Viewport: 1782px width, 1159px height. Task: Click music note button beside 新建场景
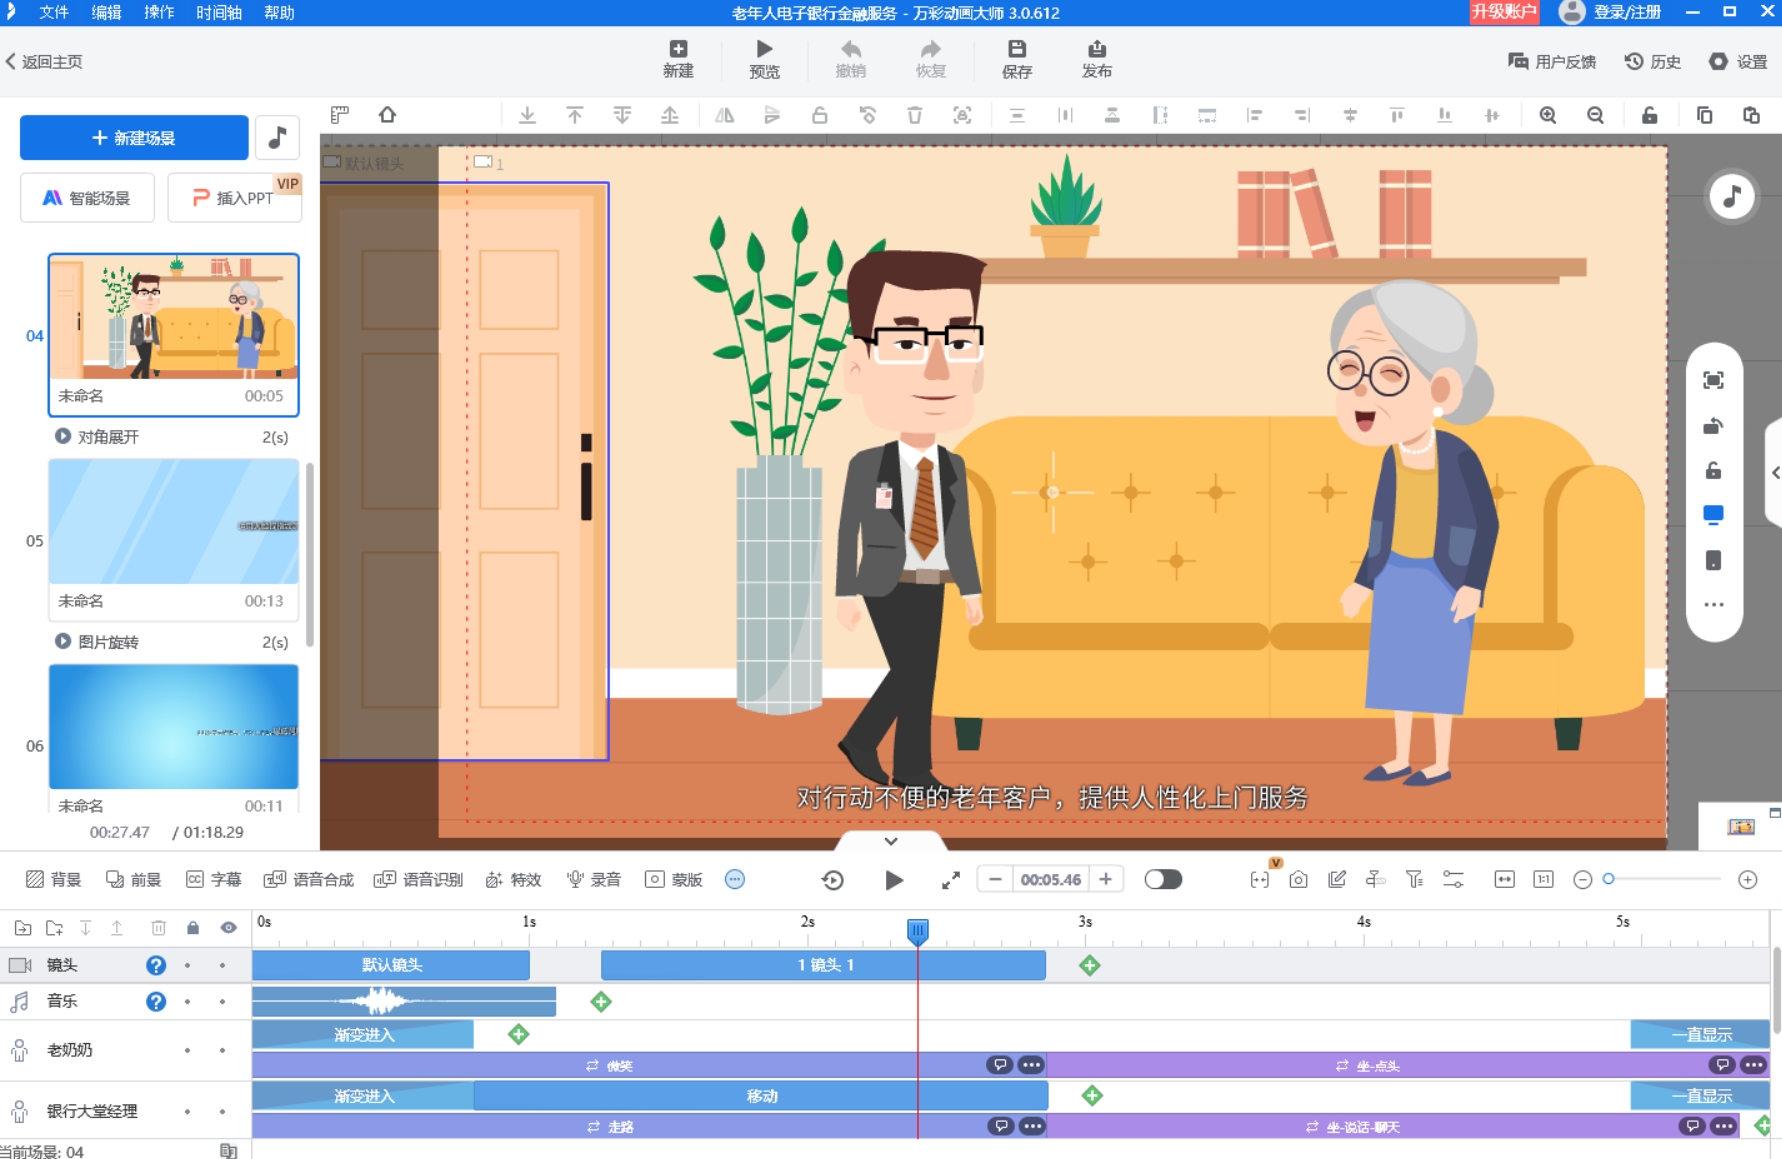click(278, 138)
